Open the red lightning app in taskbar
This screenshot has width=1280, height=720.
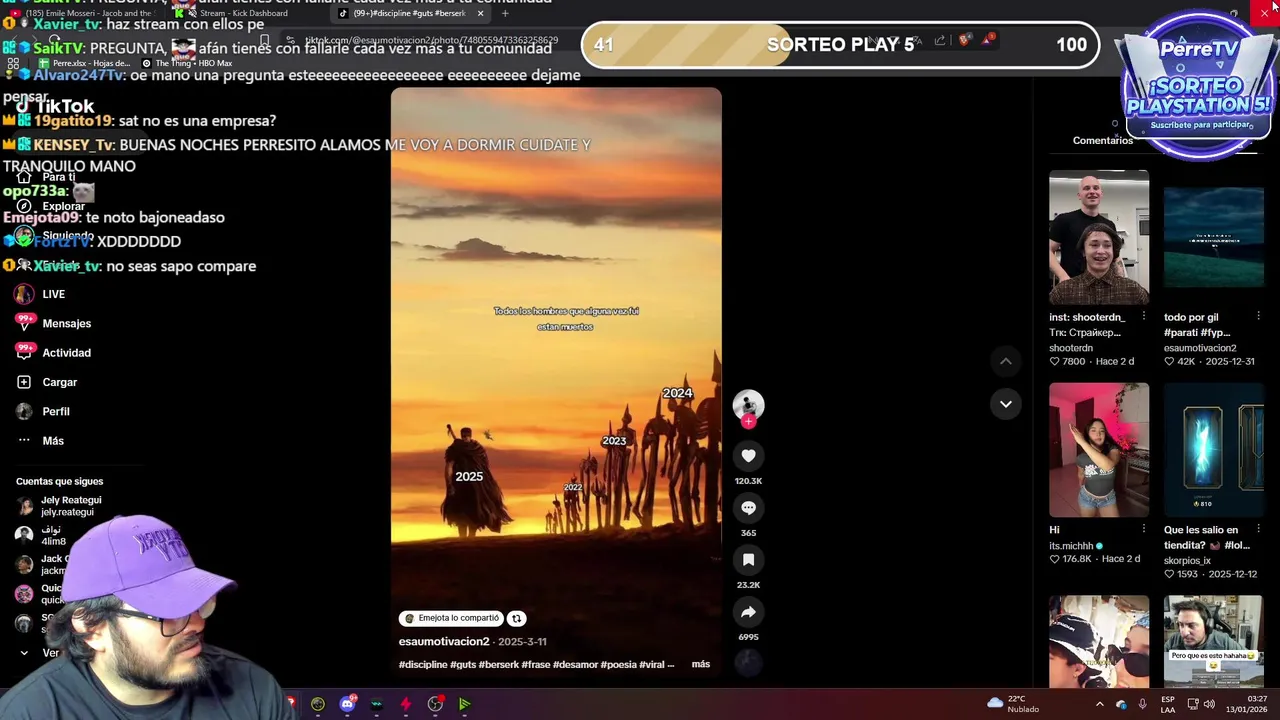point(405,704)
